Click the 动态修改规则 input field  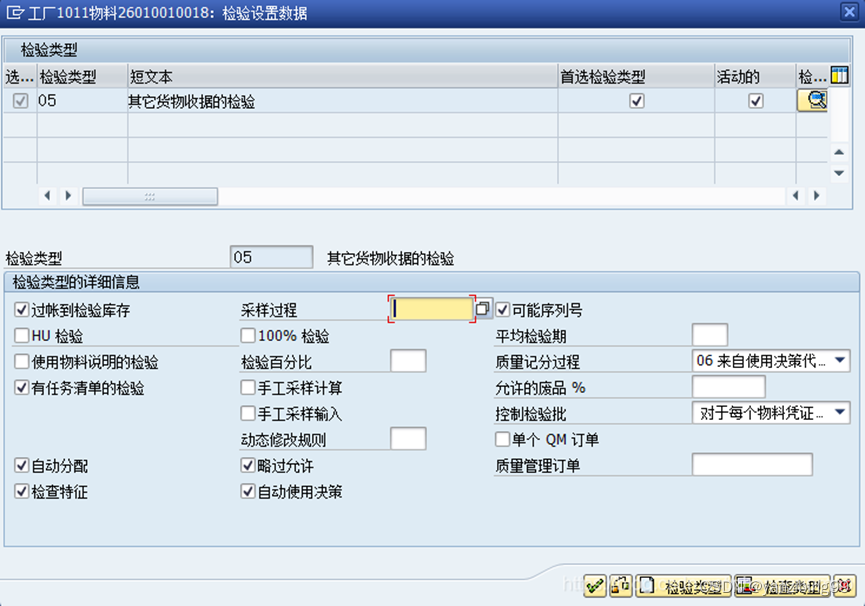tap(408, 438)
